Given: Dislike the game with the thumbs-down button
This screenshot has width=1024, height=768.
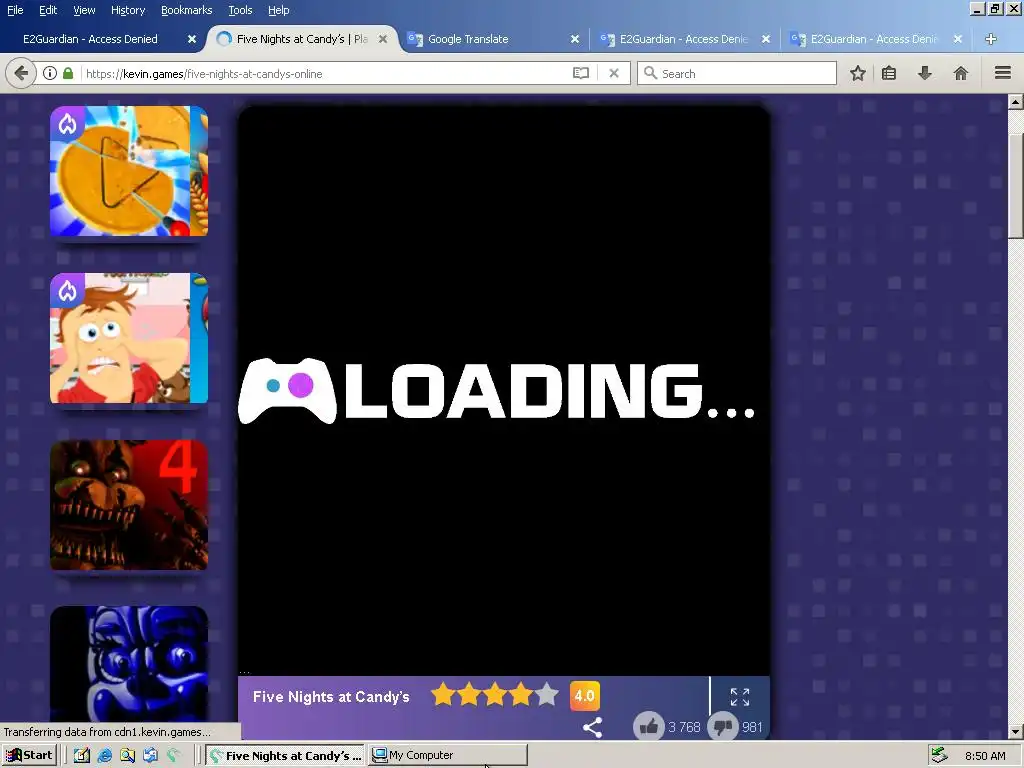Looking at the screenshot, I should click(x=723, y=727).
